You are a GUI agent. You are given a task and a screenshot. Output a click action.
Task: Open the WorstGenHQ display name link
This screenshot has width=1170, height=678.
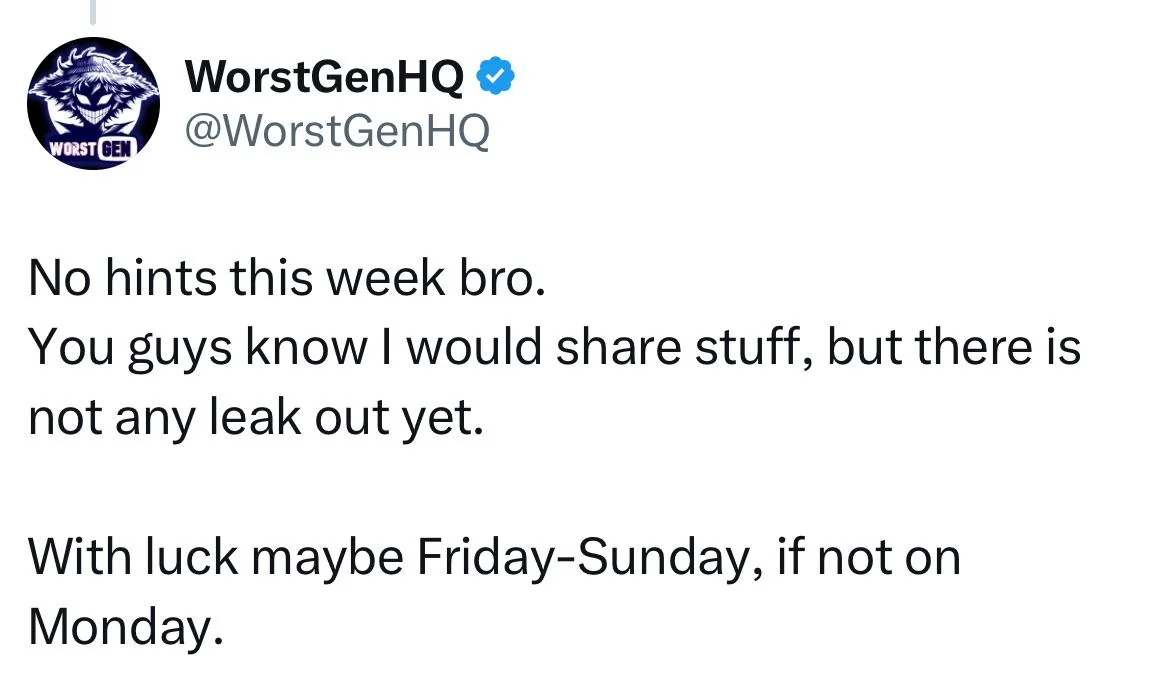click(325, 78)
